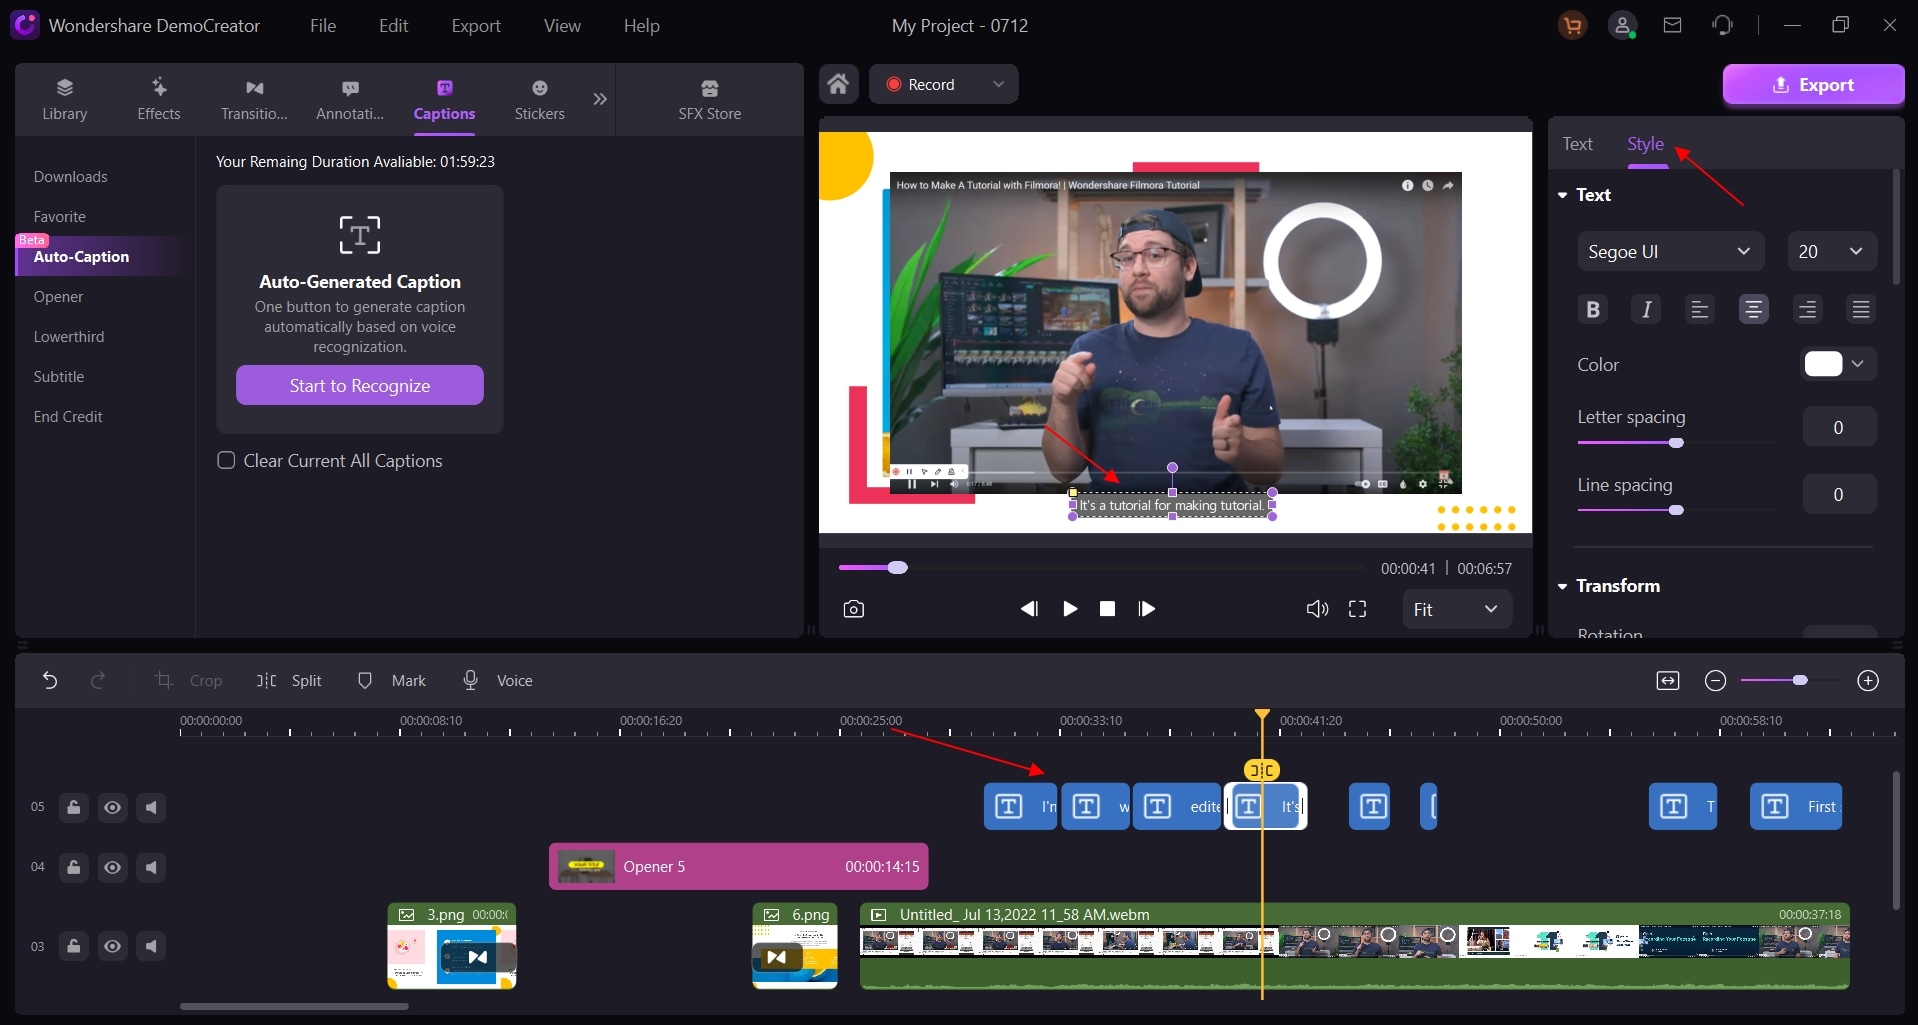
Task: Open the text Color dropdown arrow
Action: [x=1858, y=364]
